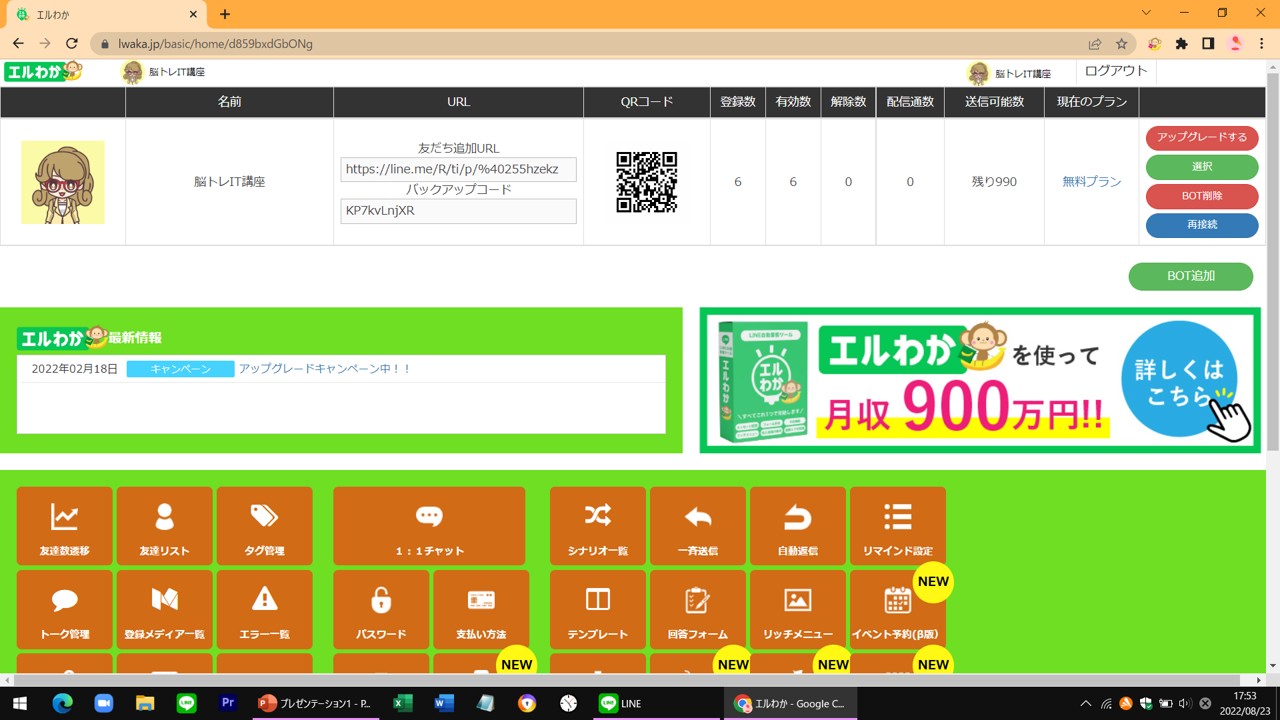Open アップグレードキャンペーン中!! news link
Screen dimensions: 1280x720
(325, 369)
